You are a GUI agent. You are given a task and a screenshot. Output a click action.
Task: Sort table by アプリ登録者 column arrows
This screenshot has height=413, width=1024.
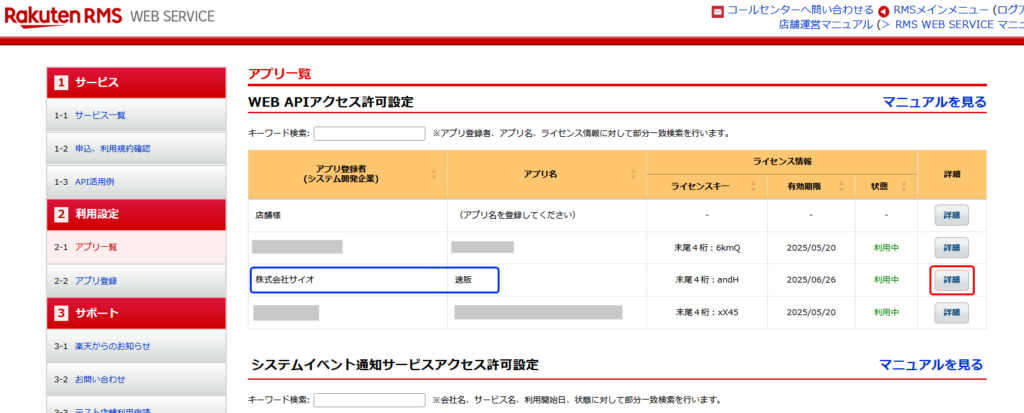(434, 174)
